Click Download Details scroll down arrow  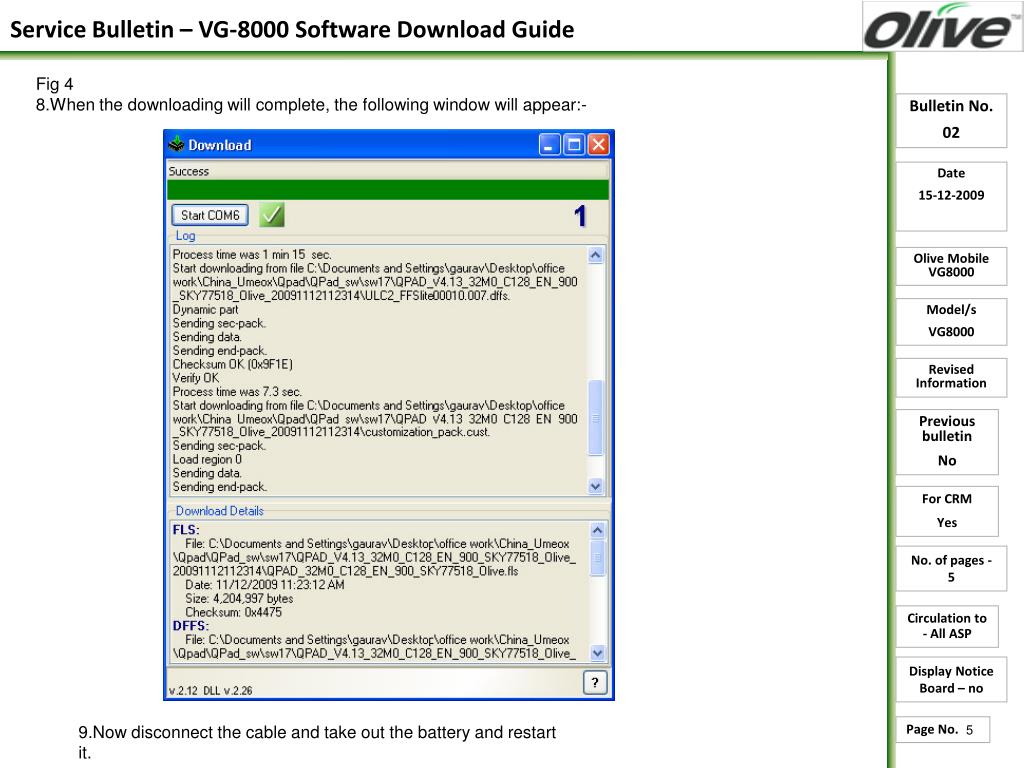598,652
